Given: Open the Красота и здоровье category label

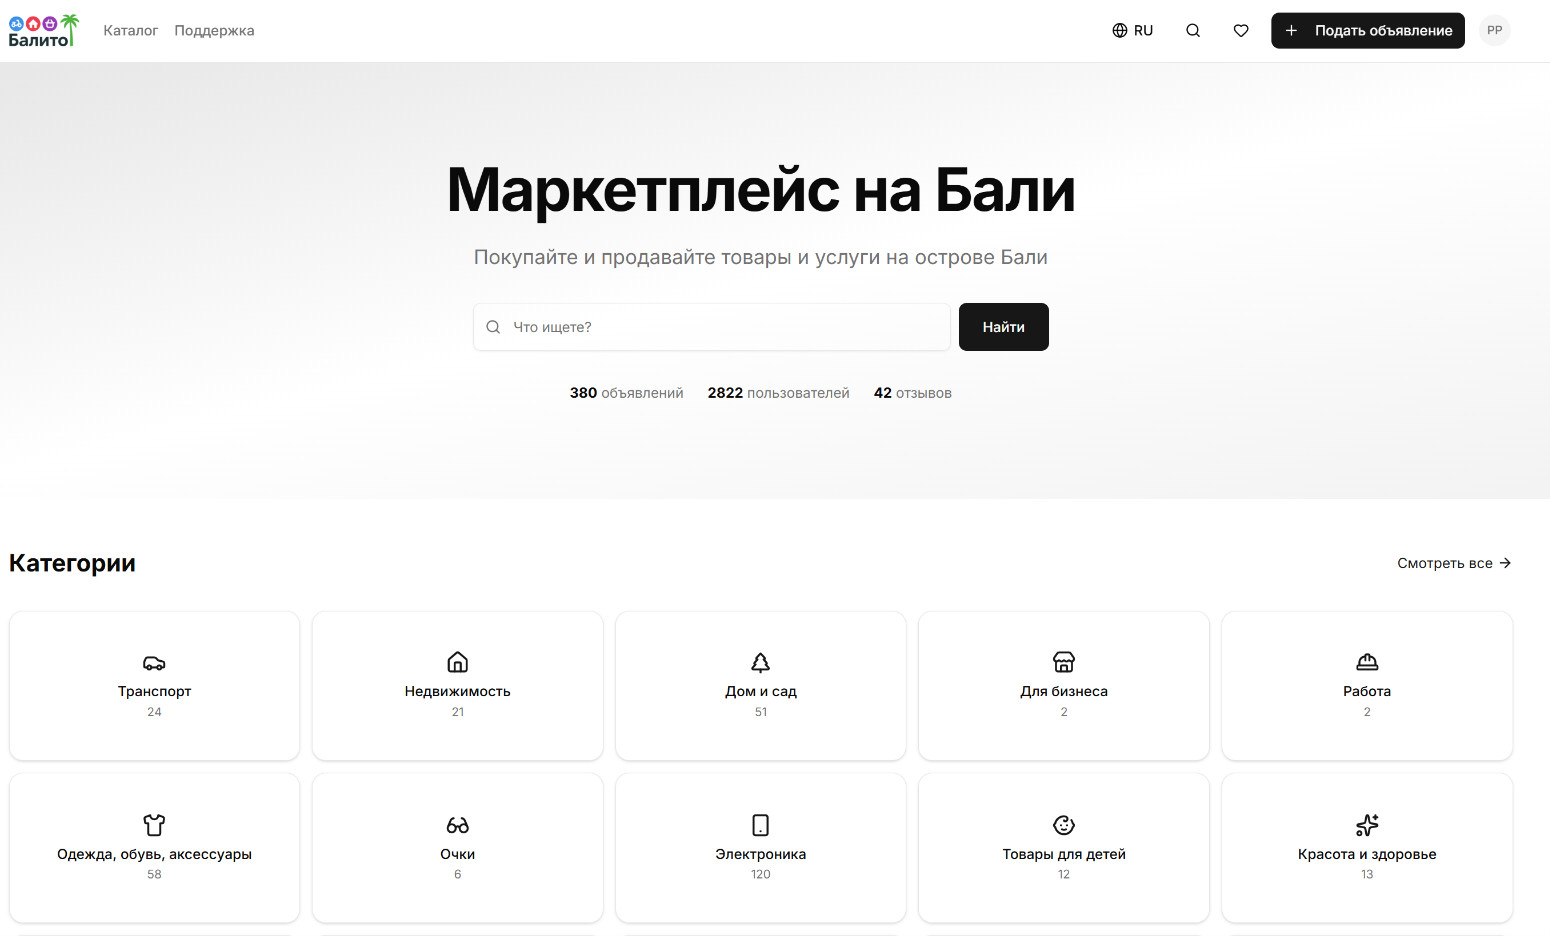Looking at the screenshot, I should pyautogui.click(x=1367, y=854).
